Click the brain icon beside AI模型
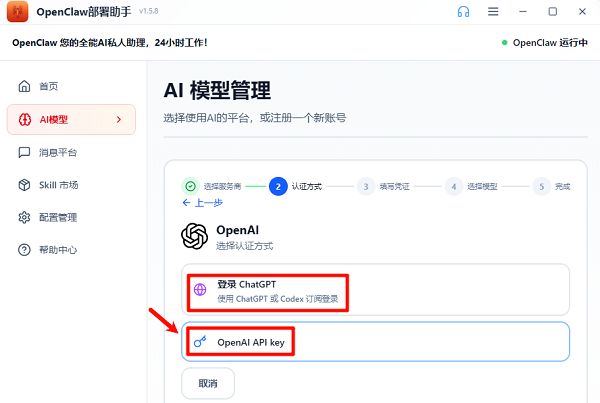600x403 pixels. [25, 119]
